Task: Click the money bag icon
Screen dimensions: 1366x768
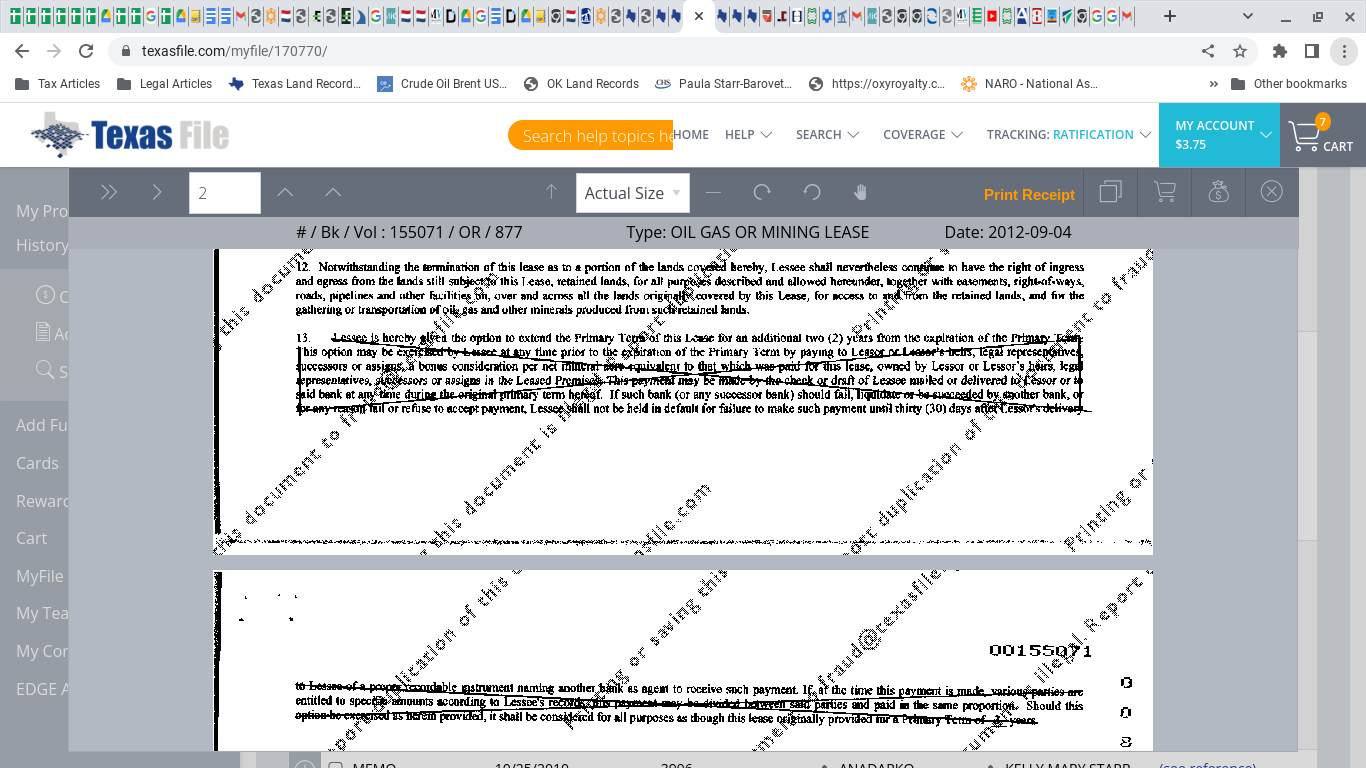Action: [x=1218, y=193]
